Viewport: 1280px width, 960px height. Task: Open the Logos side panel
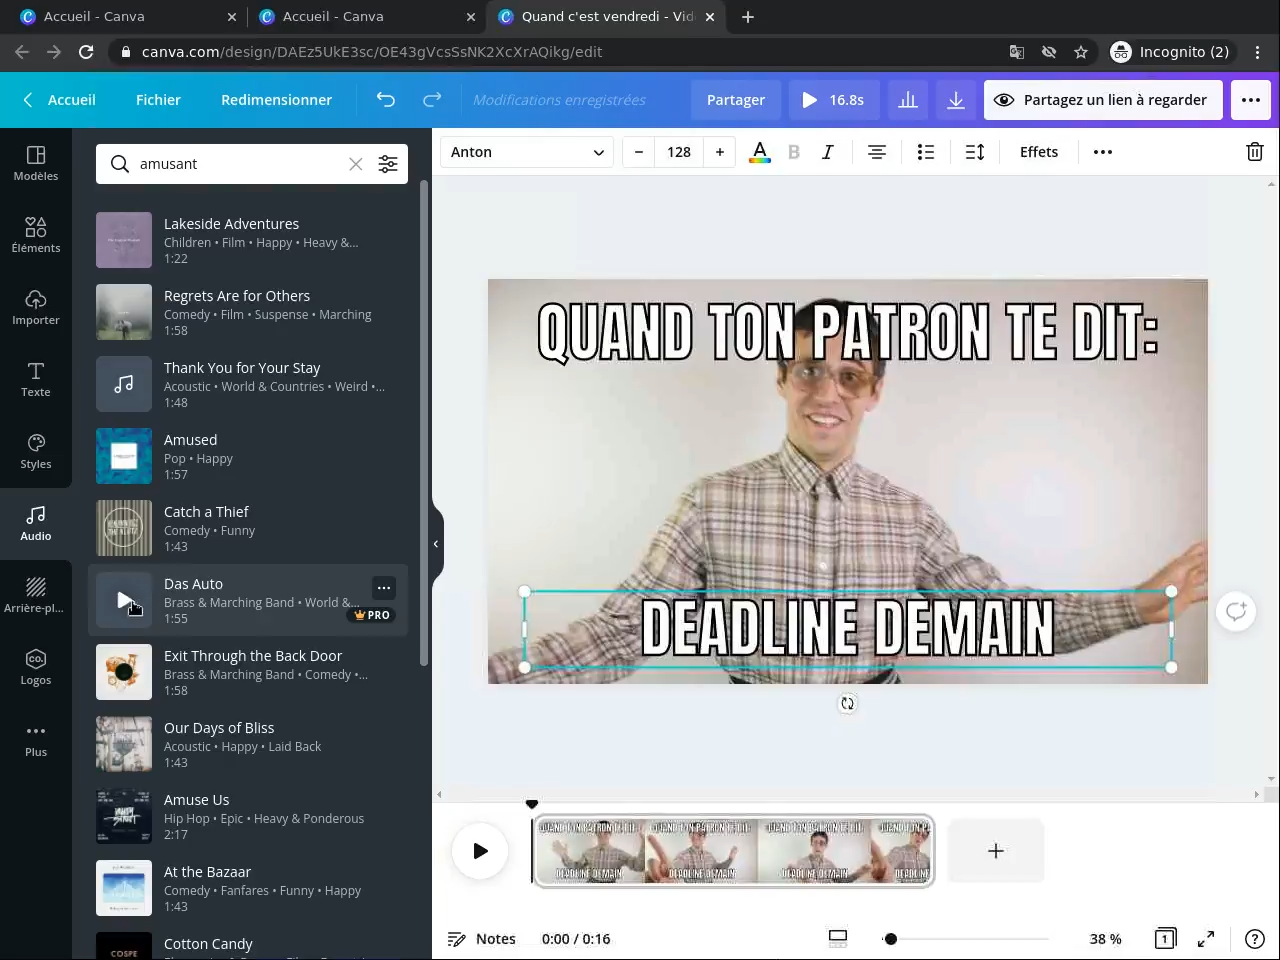36,667
